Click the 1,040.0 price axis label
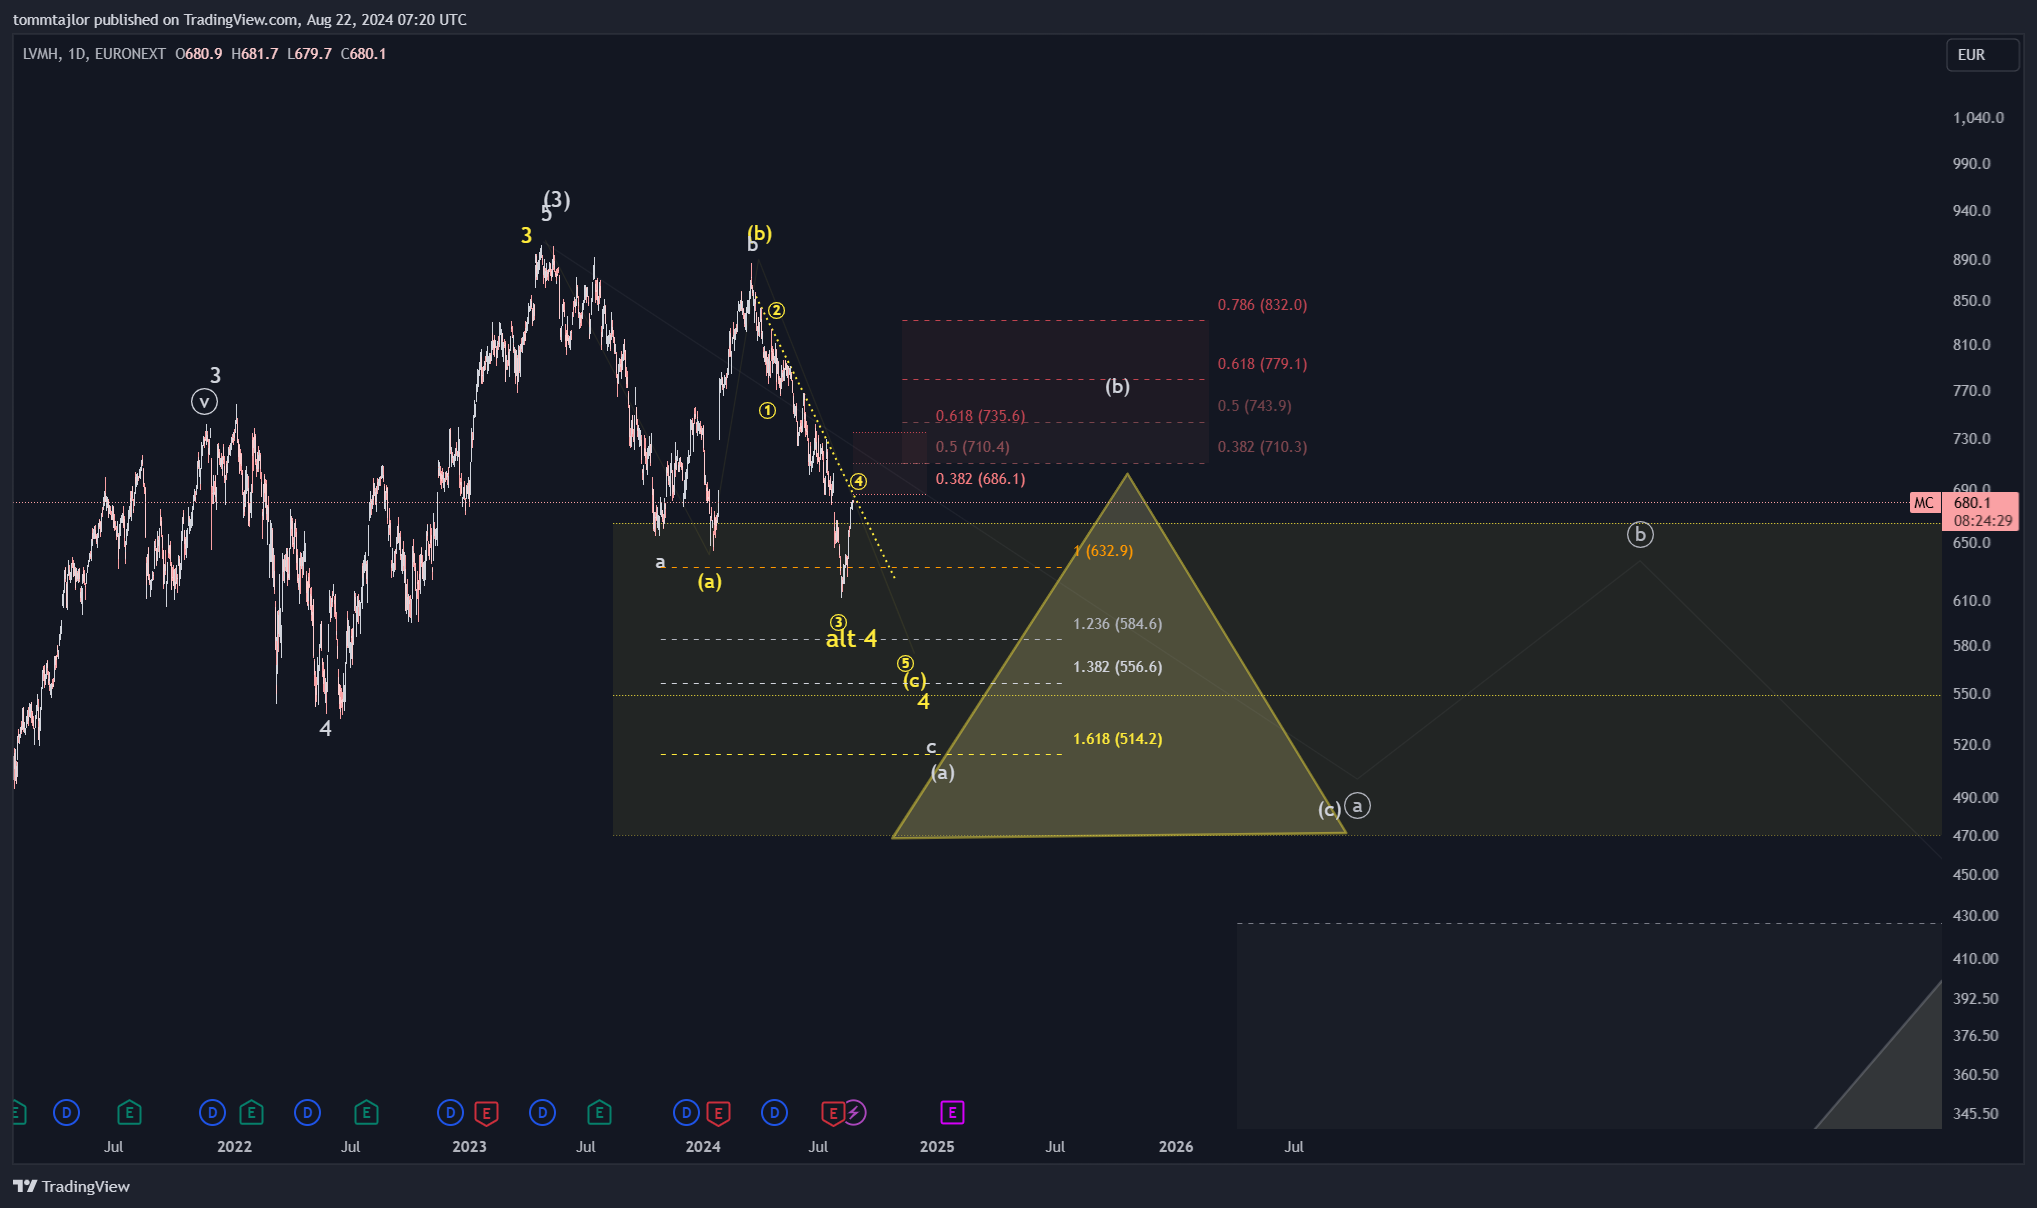Screen dimensions: 2037x1208 click(1978, 118)
